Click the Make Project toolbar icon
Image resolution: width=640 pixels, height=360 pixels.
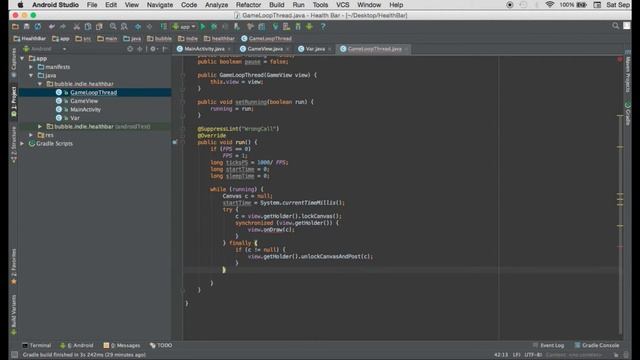coord(163,27)
